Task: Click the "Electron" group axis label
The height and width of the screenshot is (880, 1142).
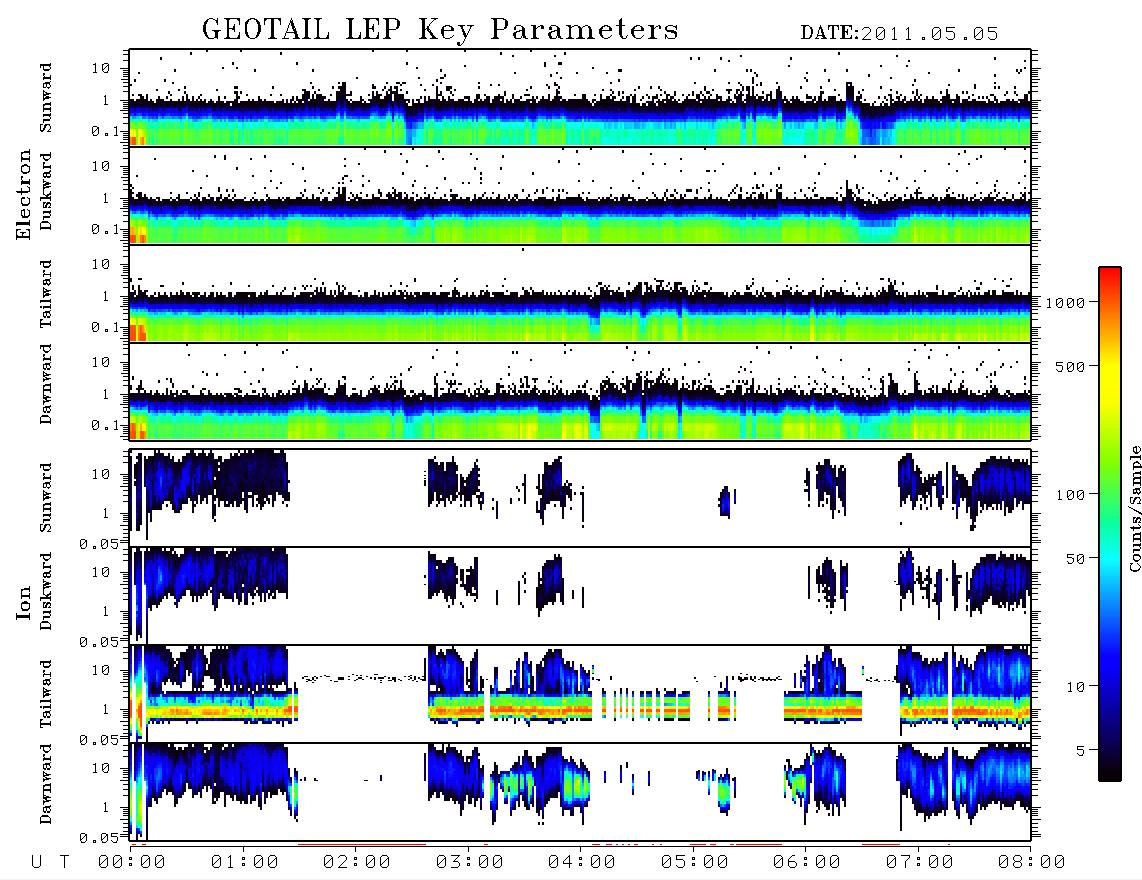Action: click(x=23, y=195)
